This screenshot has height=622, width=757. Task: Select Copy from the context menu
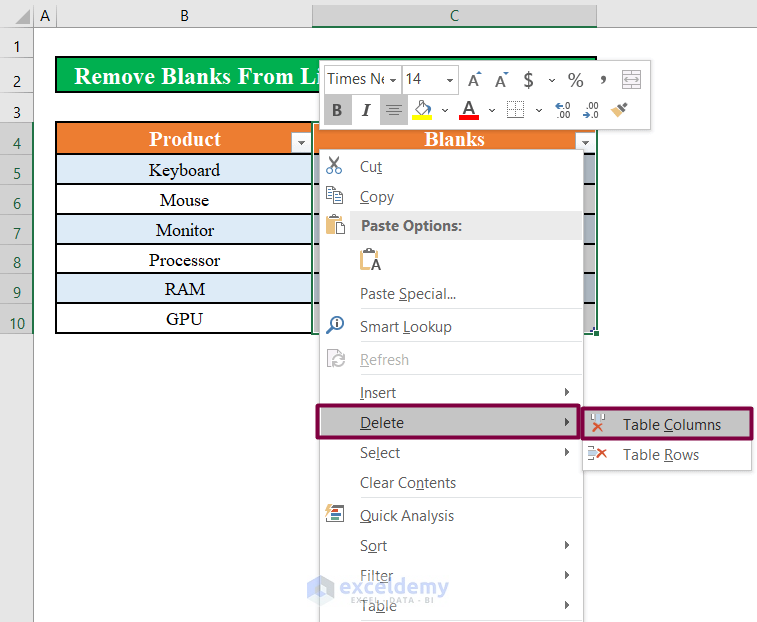click(450, 197)
